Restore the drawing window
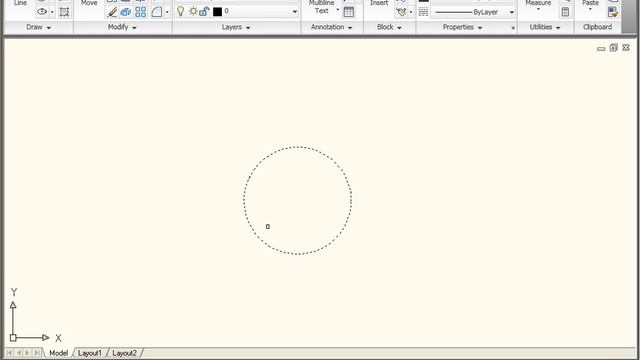 pos(613,48)
